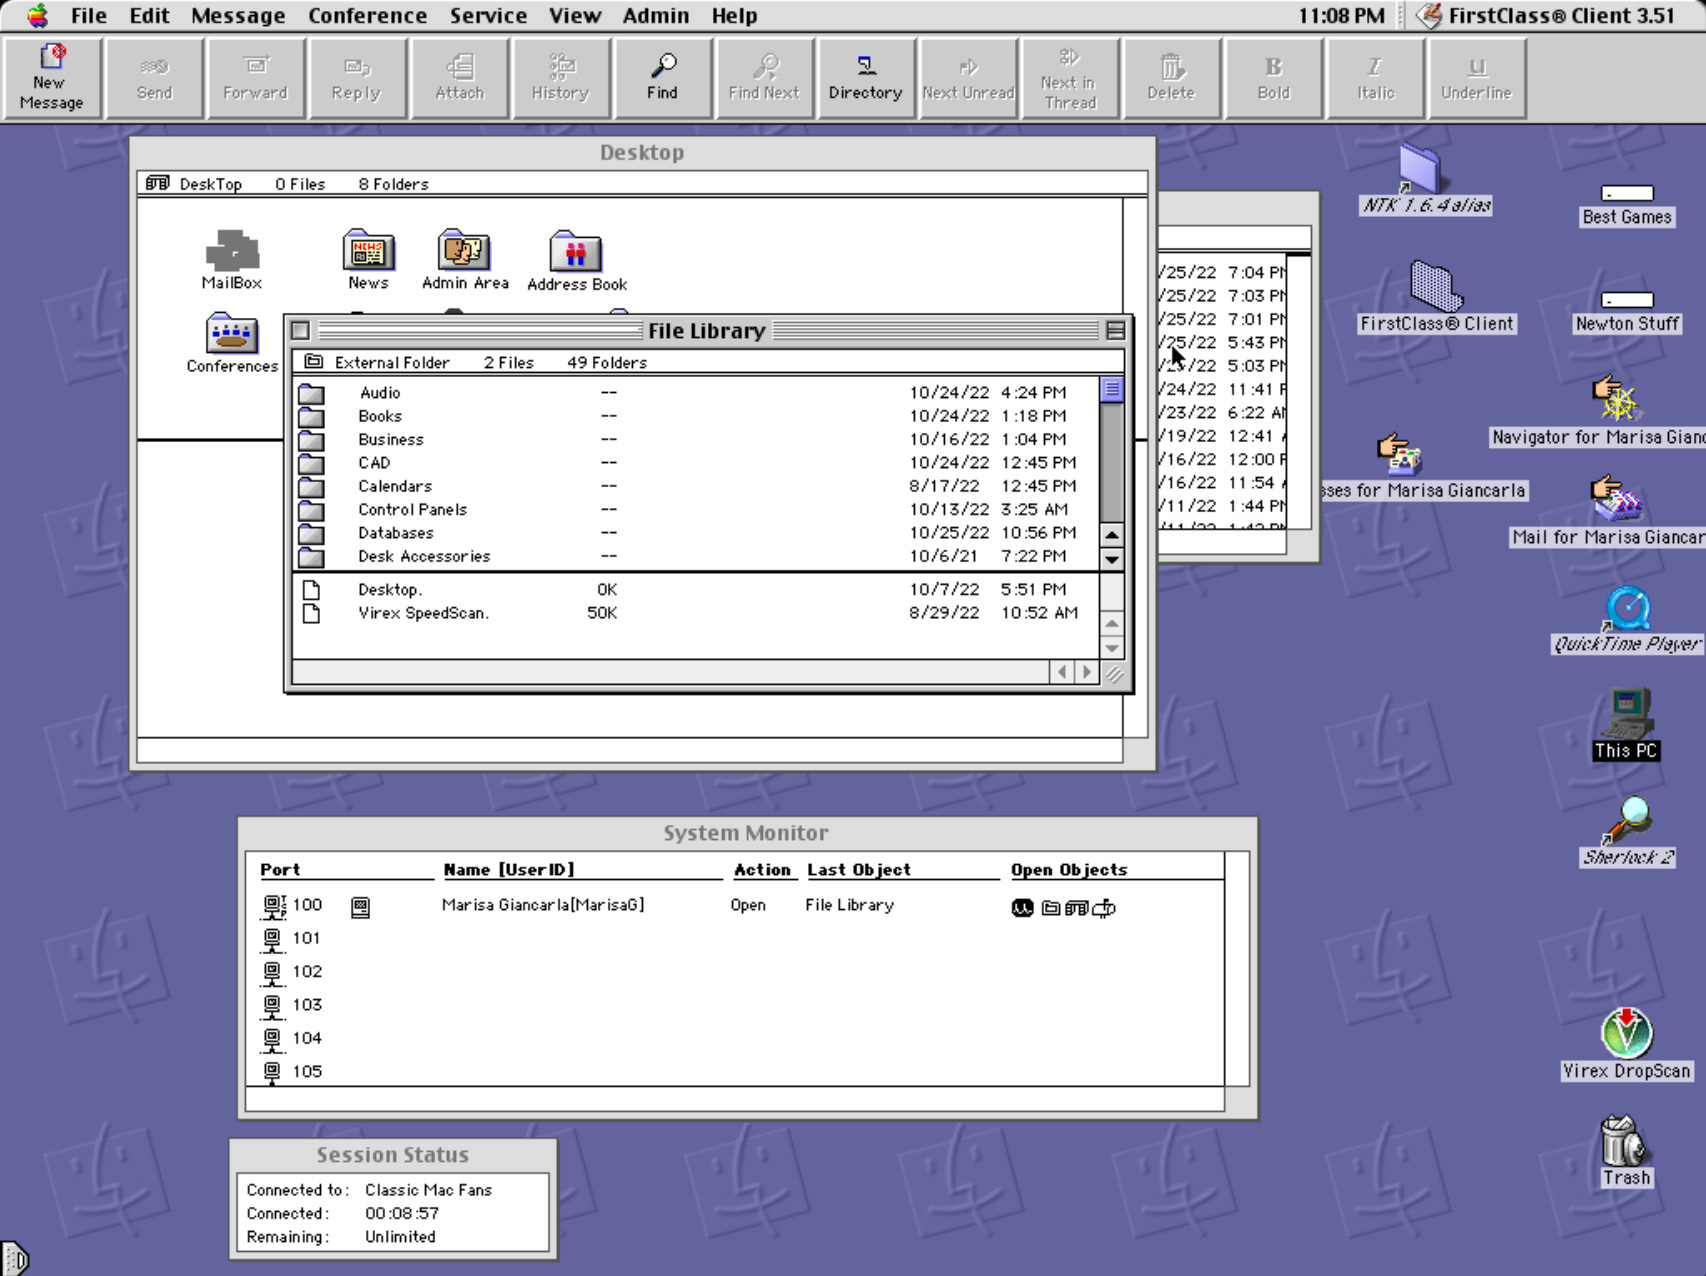The height and width of the screenshot is (1276, 1706).
Task: Click the Attach toolbar button
Action: point(459,78)
